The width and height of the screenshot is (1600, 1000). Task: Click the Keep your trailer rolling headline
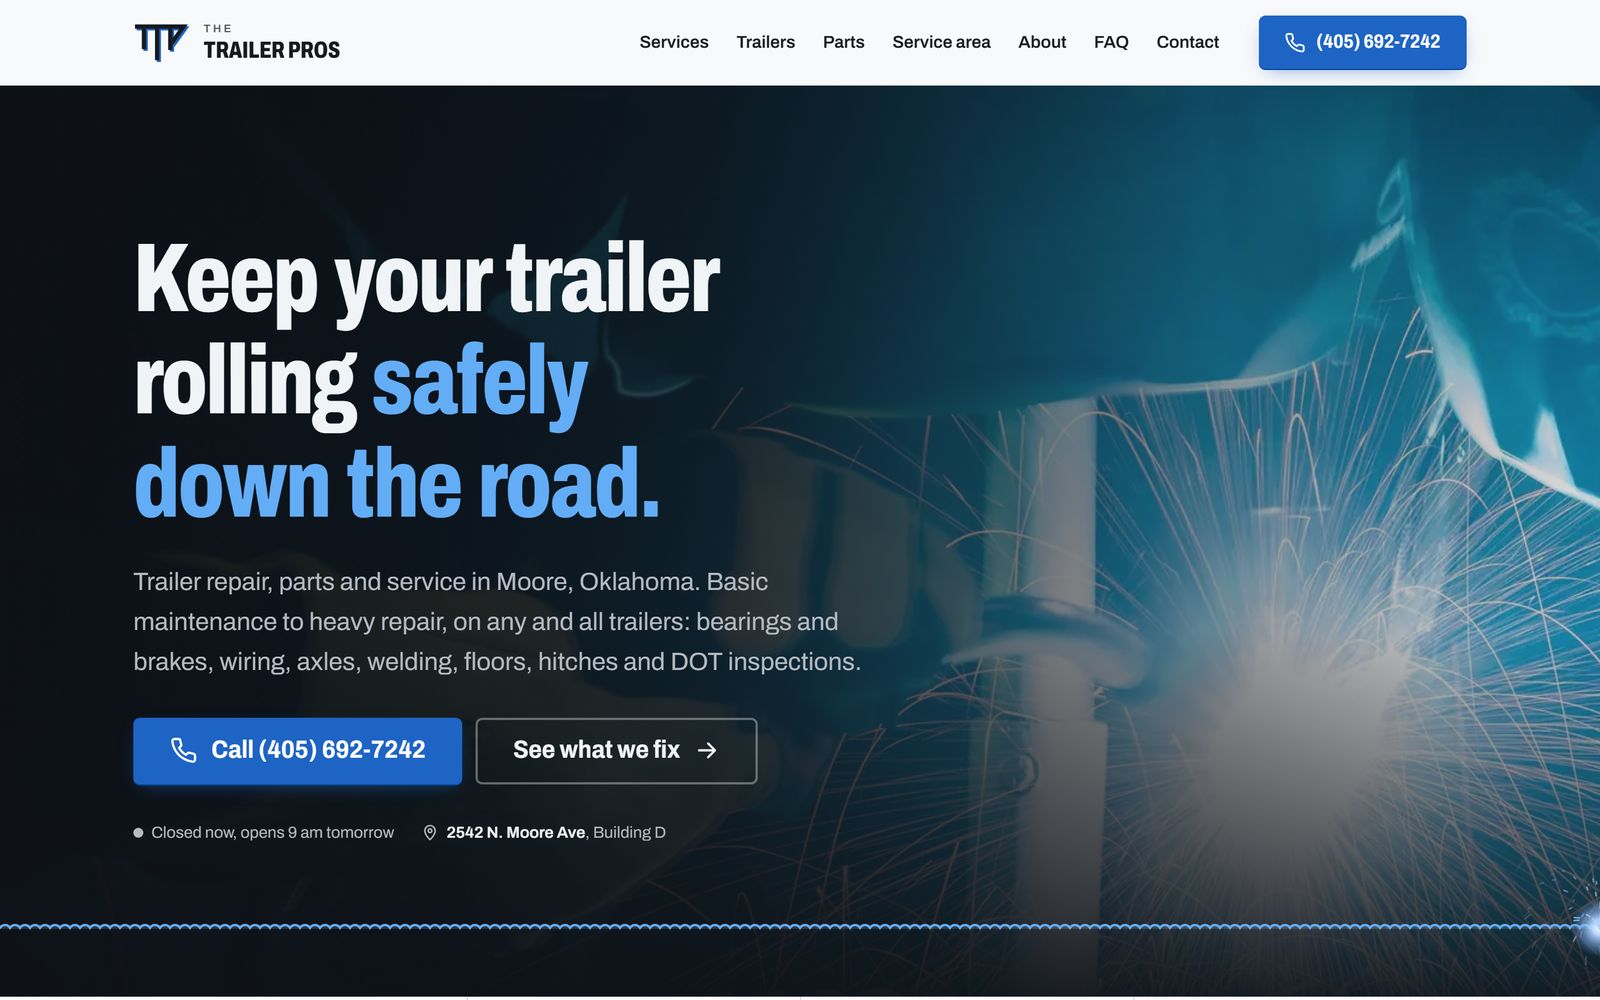click(427, 380)
